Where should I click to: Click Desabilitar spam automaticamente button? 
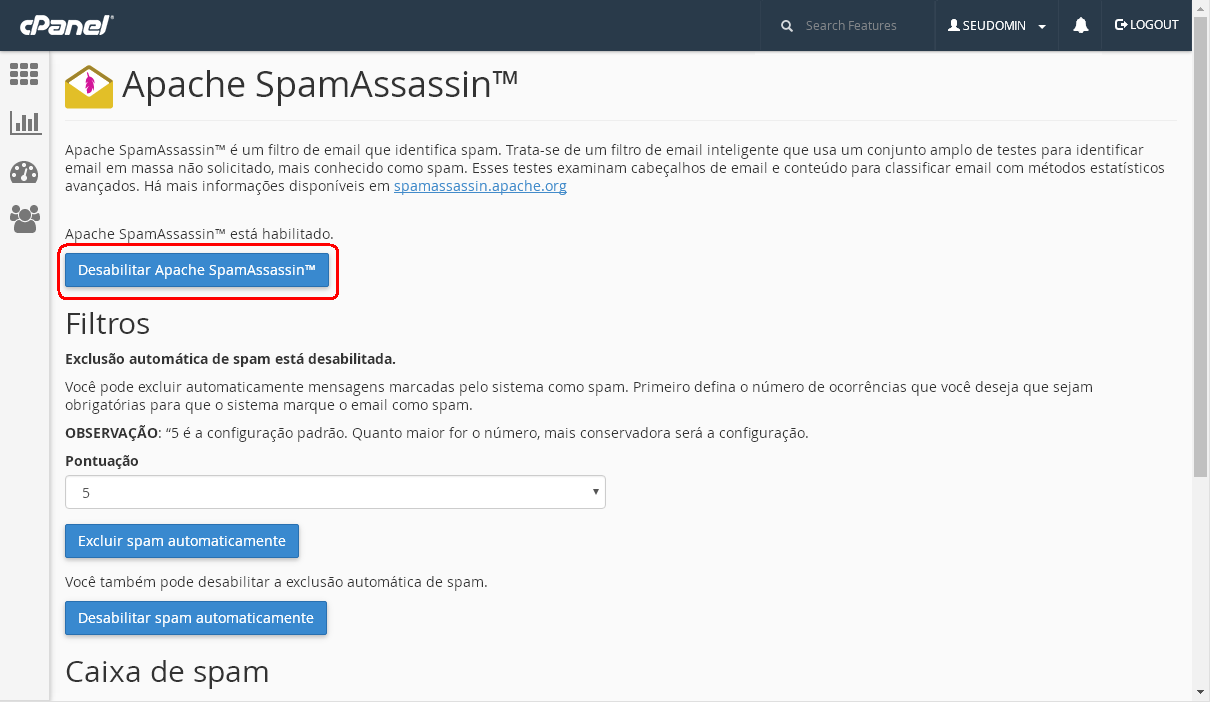(x=196, y=618)
